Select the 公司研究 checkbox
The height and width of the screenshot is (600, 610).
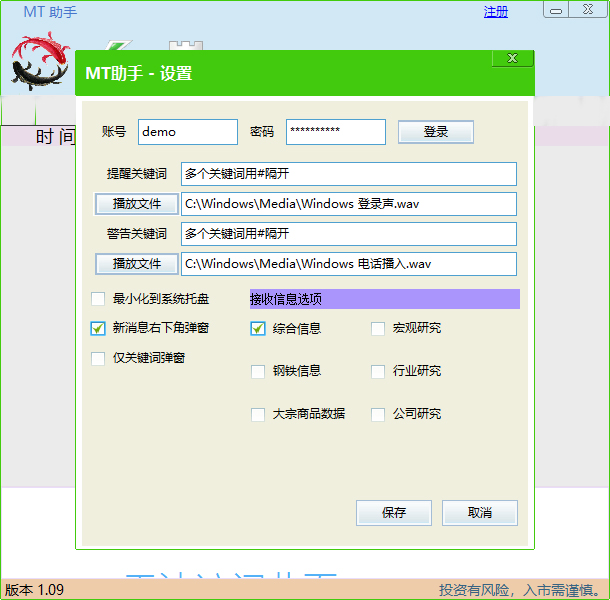point(378,414)
